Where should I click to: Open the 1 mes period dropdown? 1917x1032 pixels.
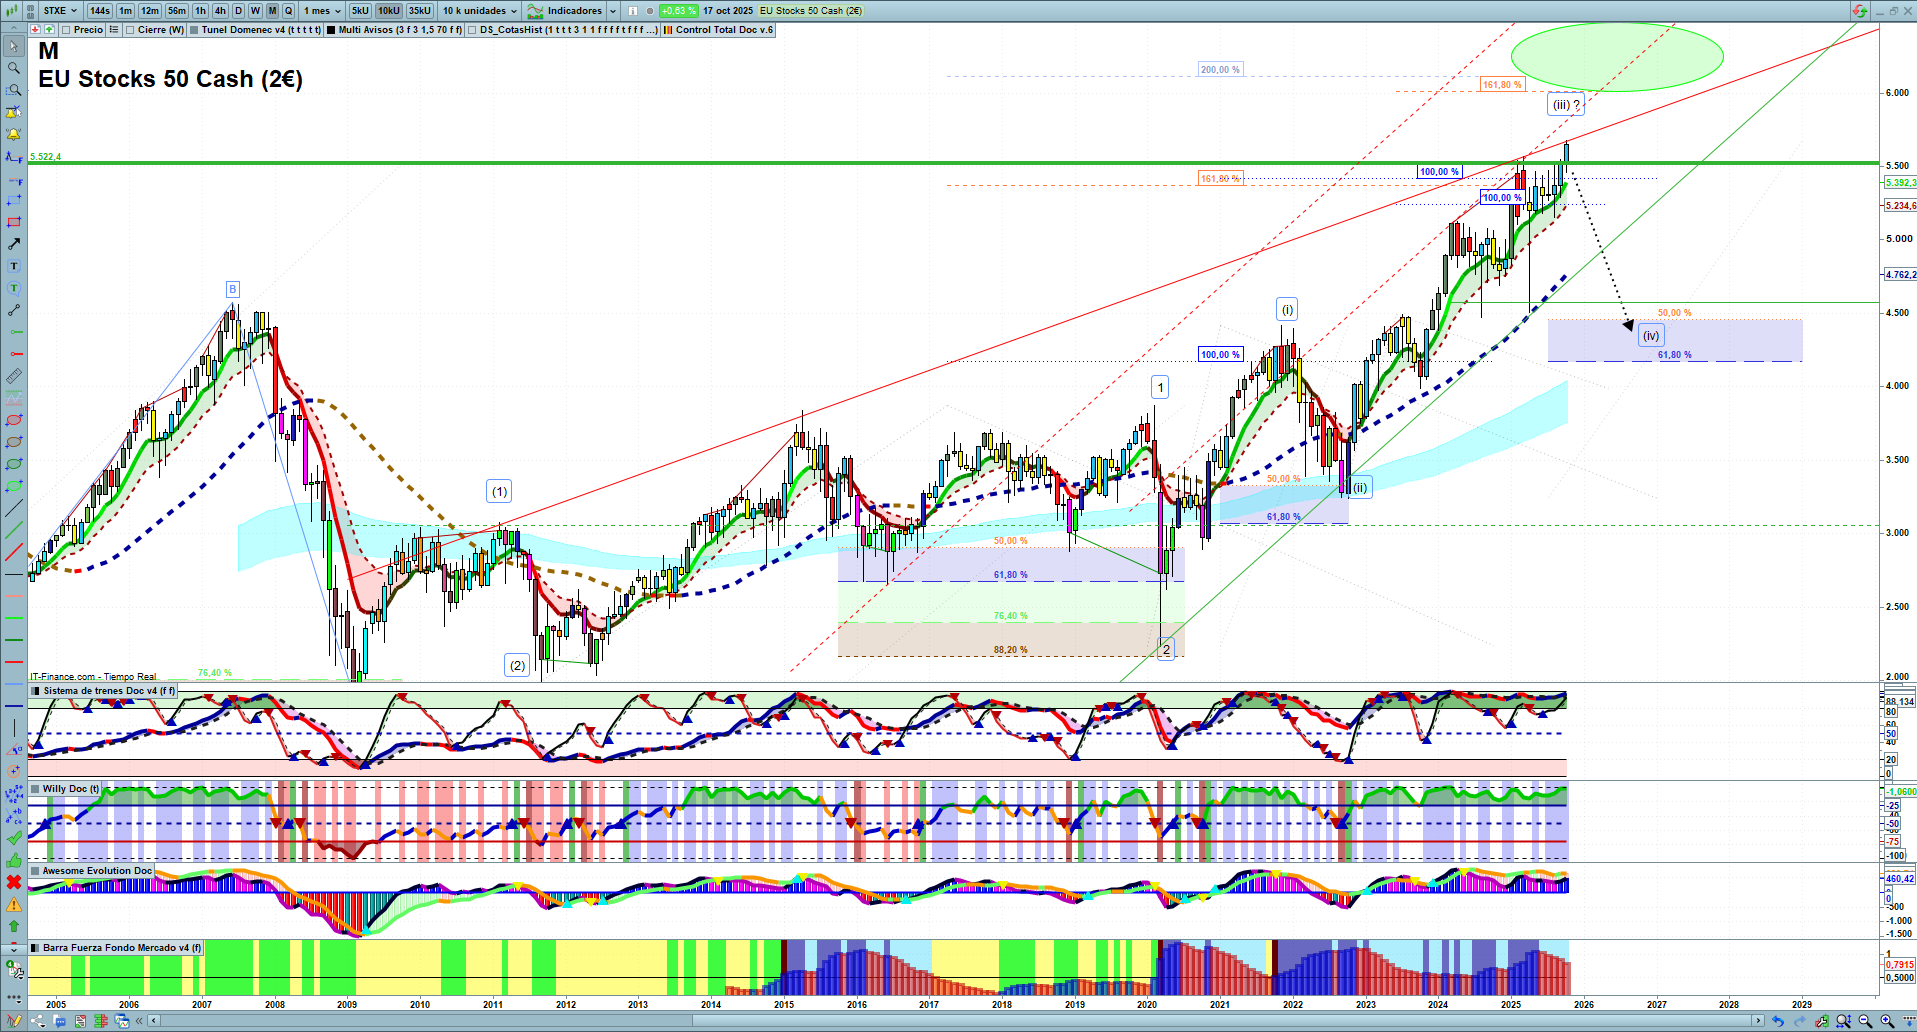click(x=322, y=11)
